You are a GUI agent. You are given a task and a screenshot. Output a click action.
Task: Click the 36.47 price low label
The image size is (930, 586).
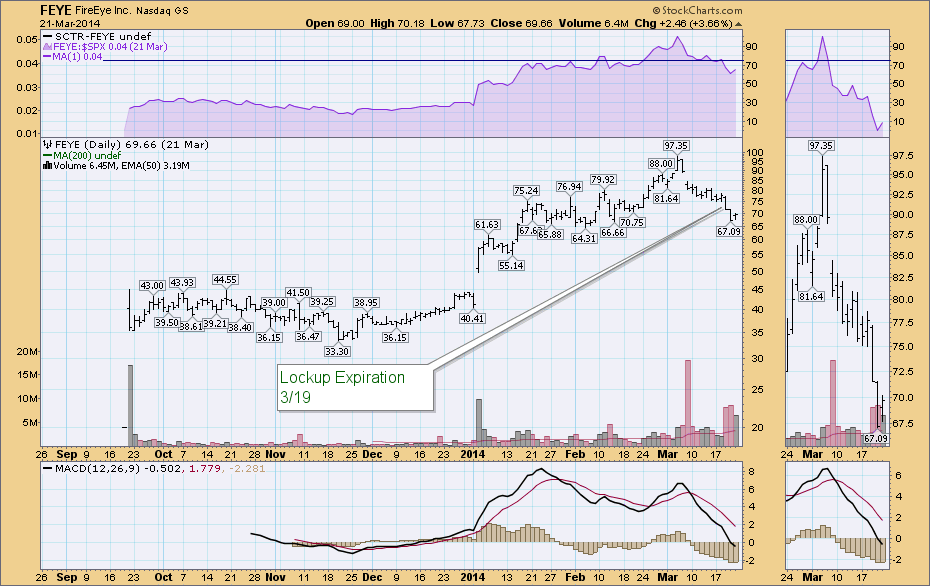click(x=308, y=336)
